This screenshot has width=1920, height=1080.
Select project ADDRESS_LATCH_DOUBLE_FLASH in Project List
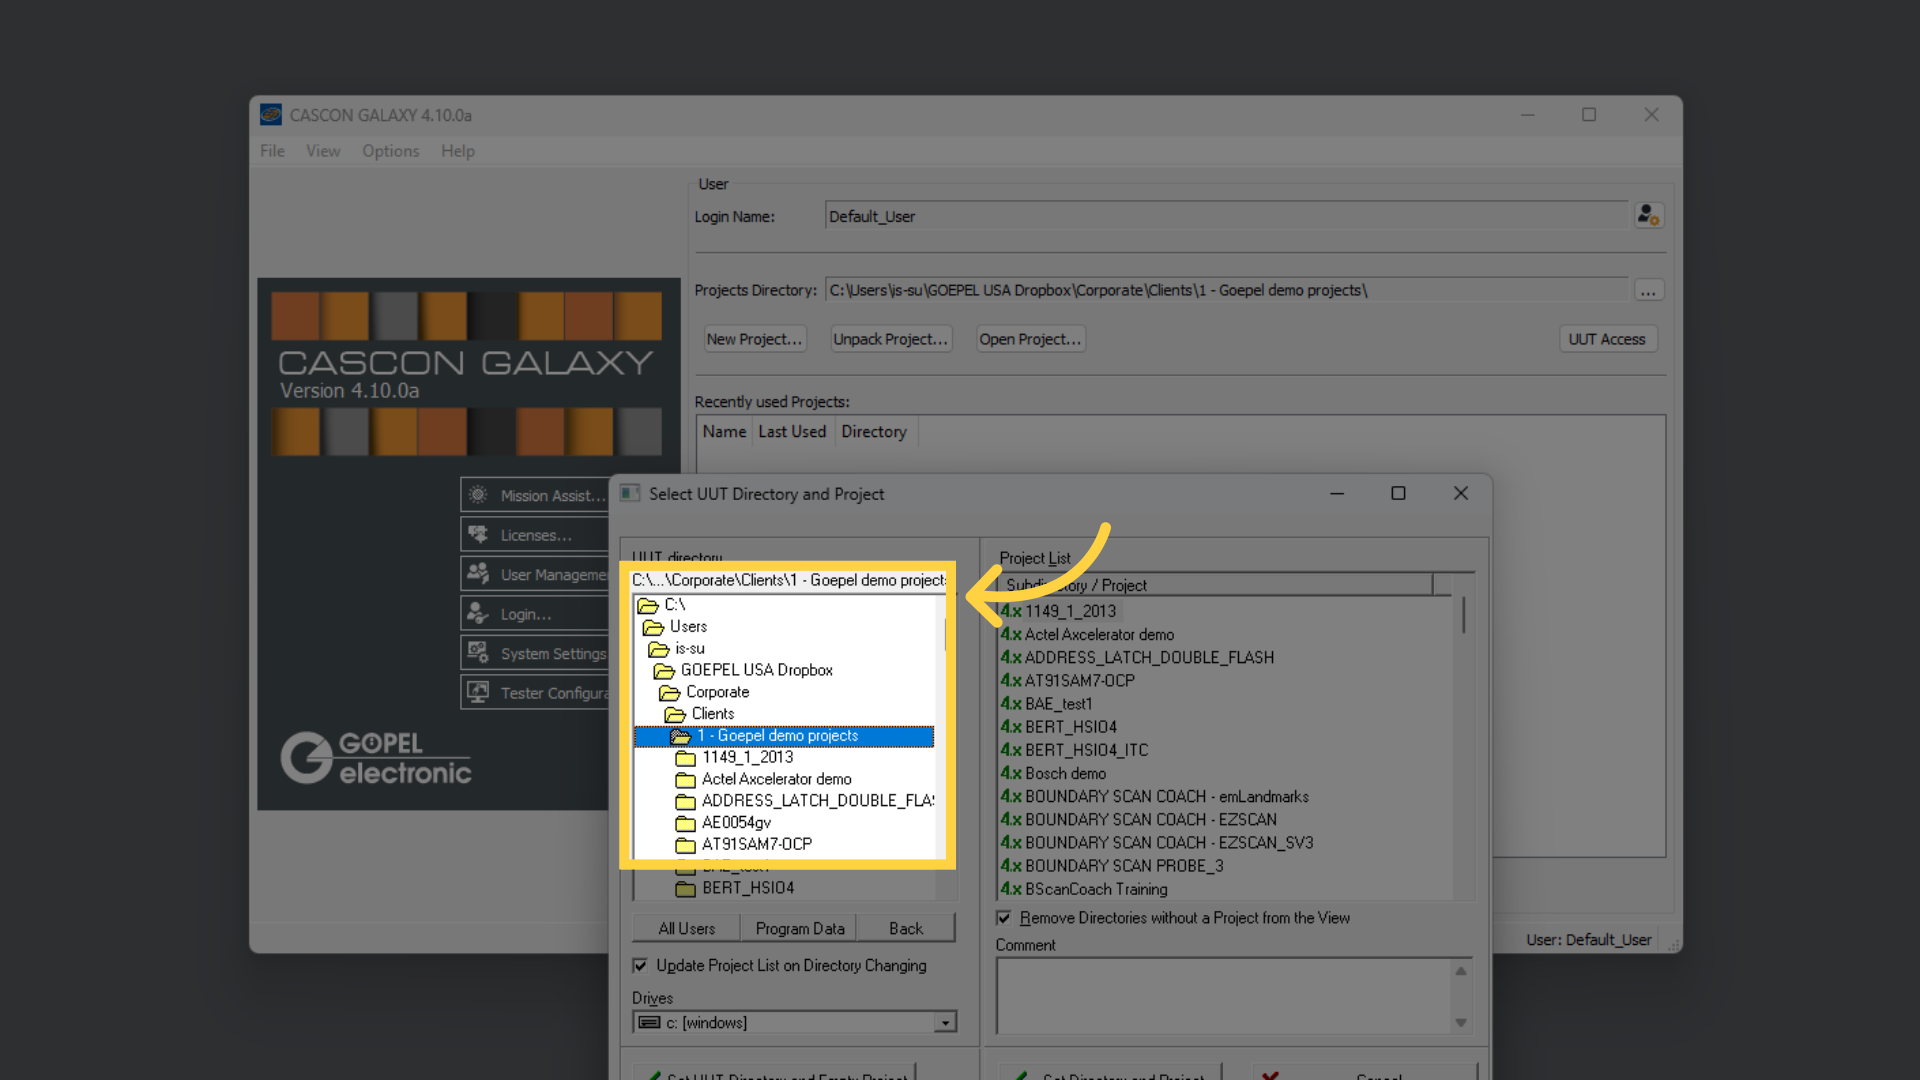[x=1149, y=657]
